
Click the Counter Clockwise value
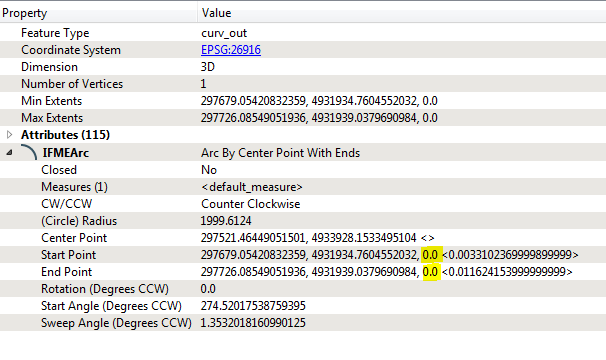[250, 204]
